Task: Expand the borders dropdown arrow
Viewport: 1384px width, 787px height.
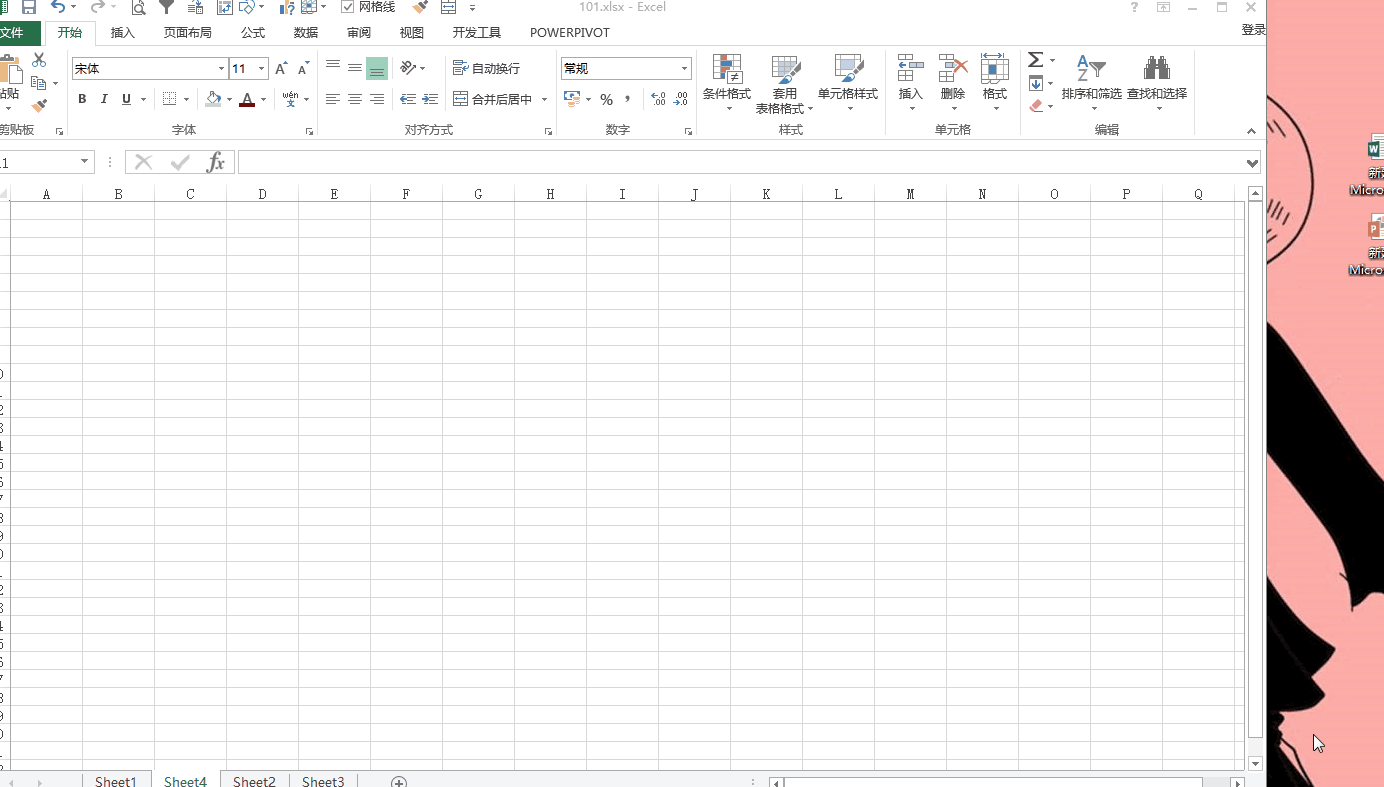Action: pyautogui.click(x=186, y=99)
